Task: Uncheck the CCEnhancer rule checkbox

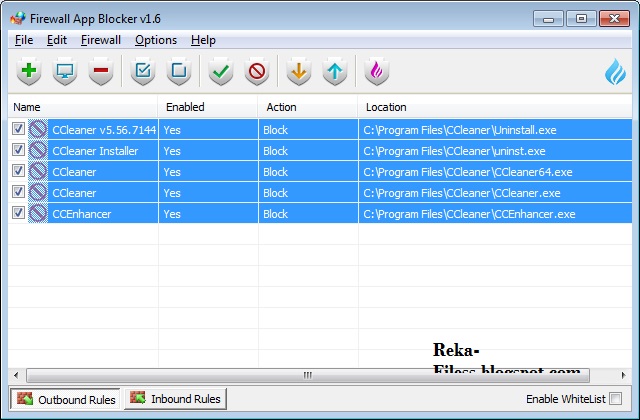Action: tap(18, 213)
